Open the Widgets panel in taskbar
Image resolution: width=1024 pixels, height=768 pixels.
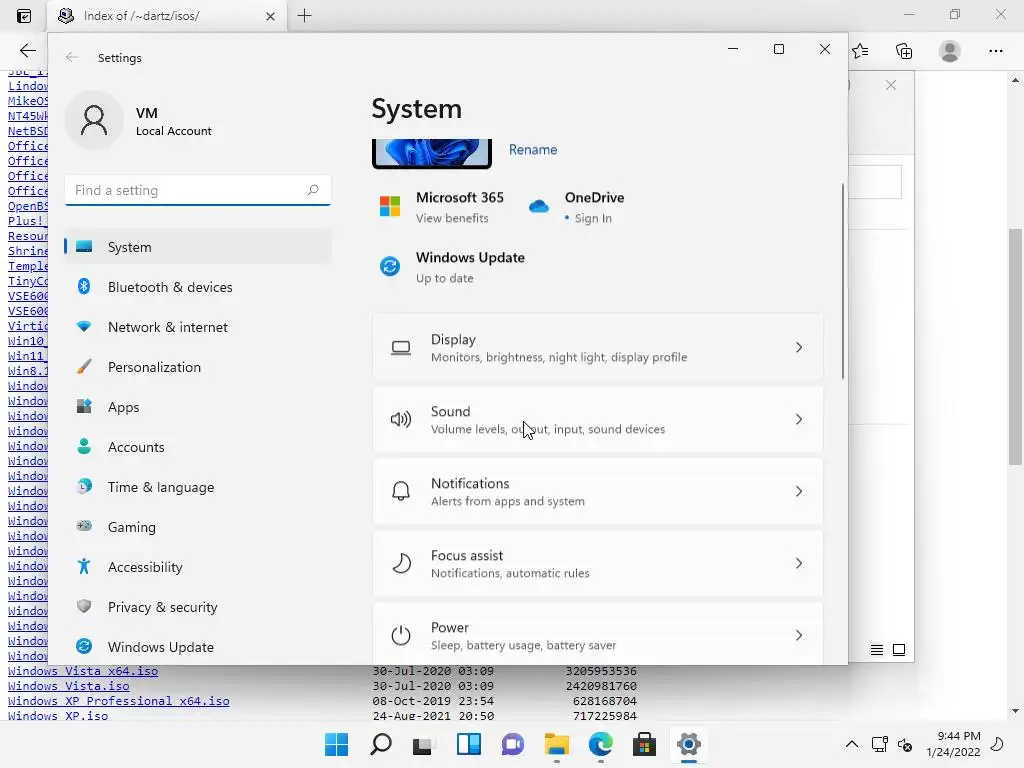tap(469, 744)
